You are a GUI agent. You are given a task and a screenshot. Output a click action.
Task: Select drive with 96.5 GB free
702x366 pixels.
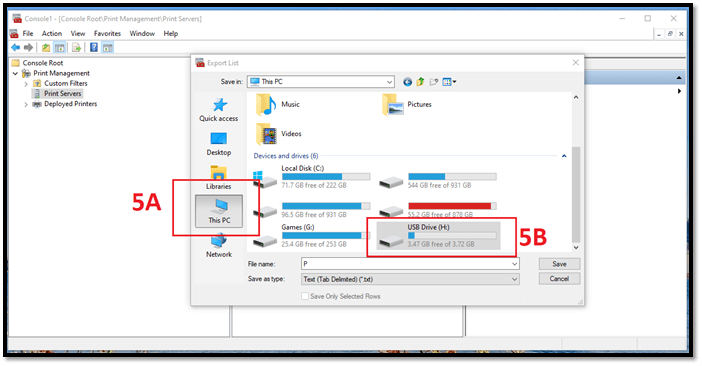pos(312,209)
